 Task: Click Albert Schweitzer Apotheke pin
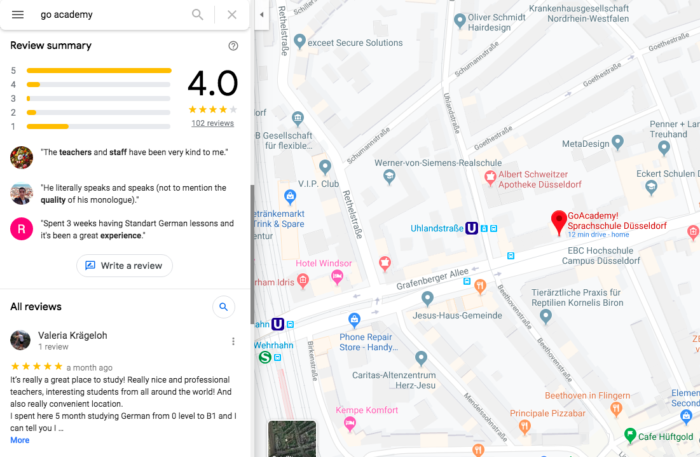pos(490,179)
